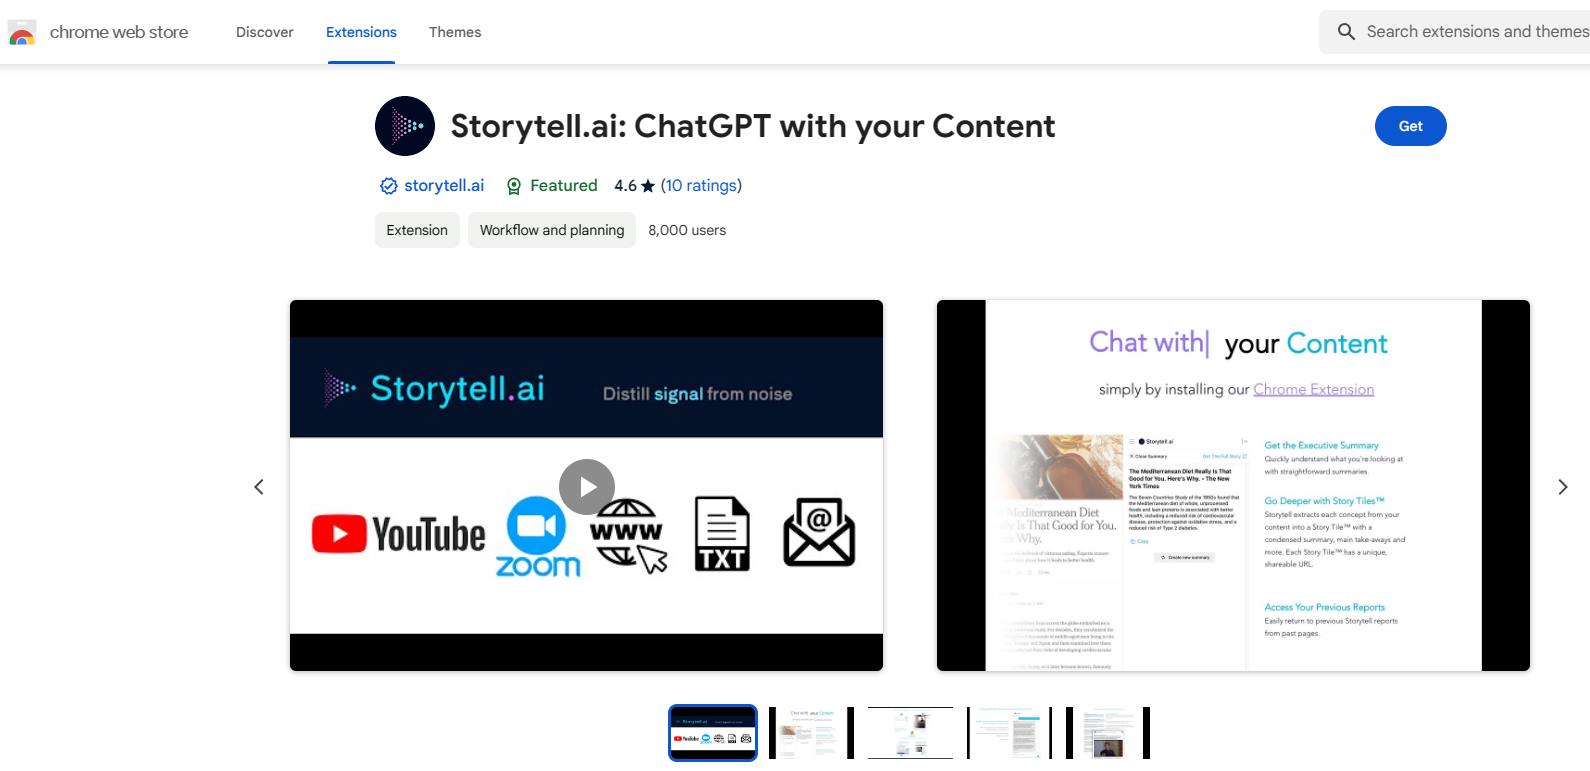Open the storytell.ai publisher link
1590x771 pixels.
click(444, 185)
